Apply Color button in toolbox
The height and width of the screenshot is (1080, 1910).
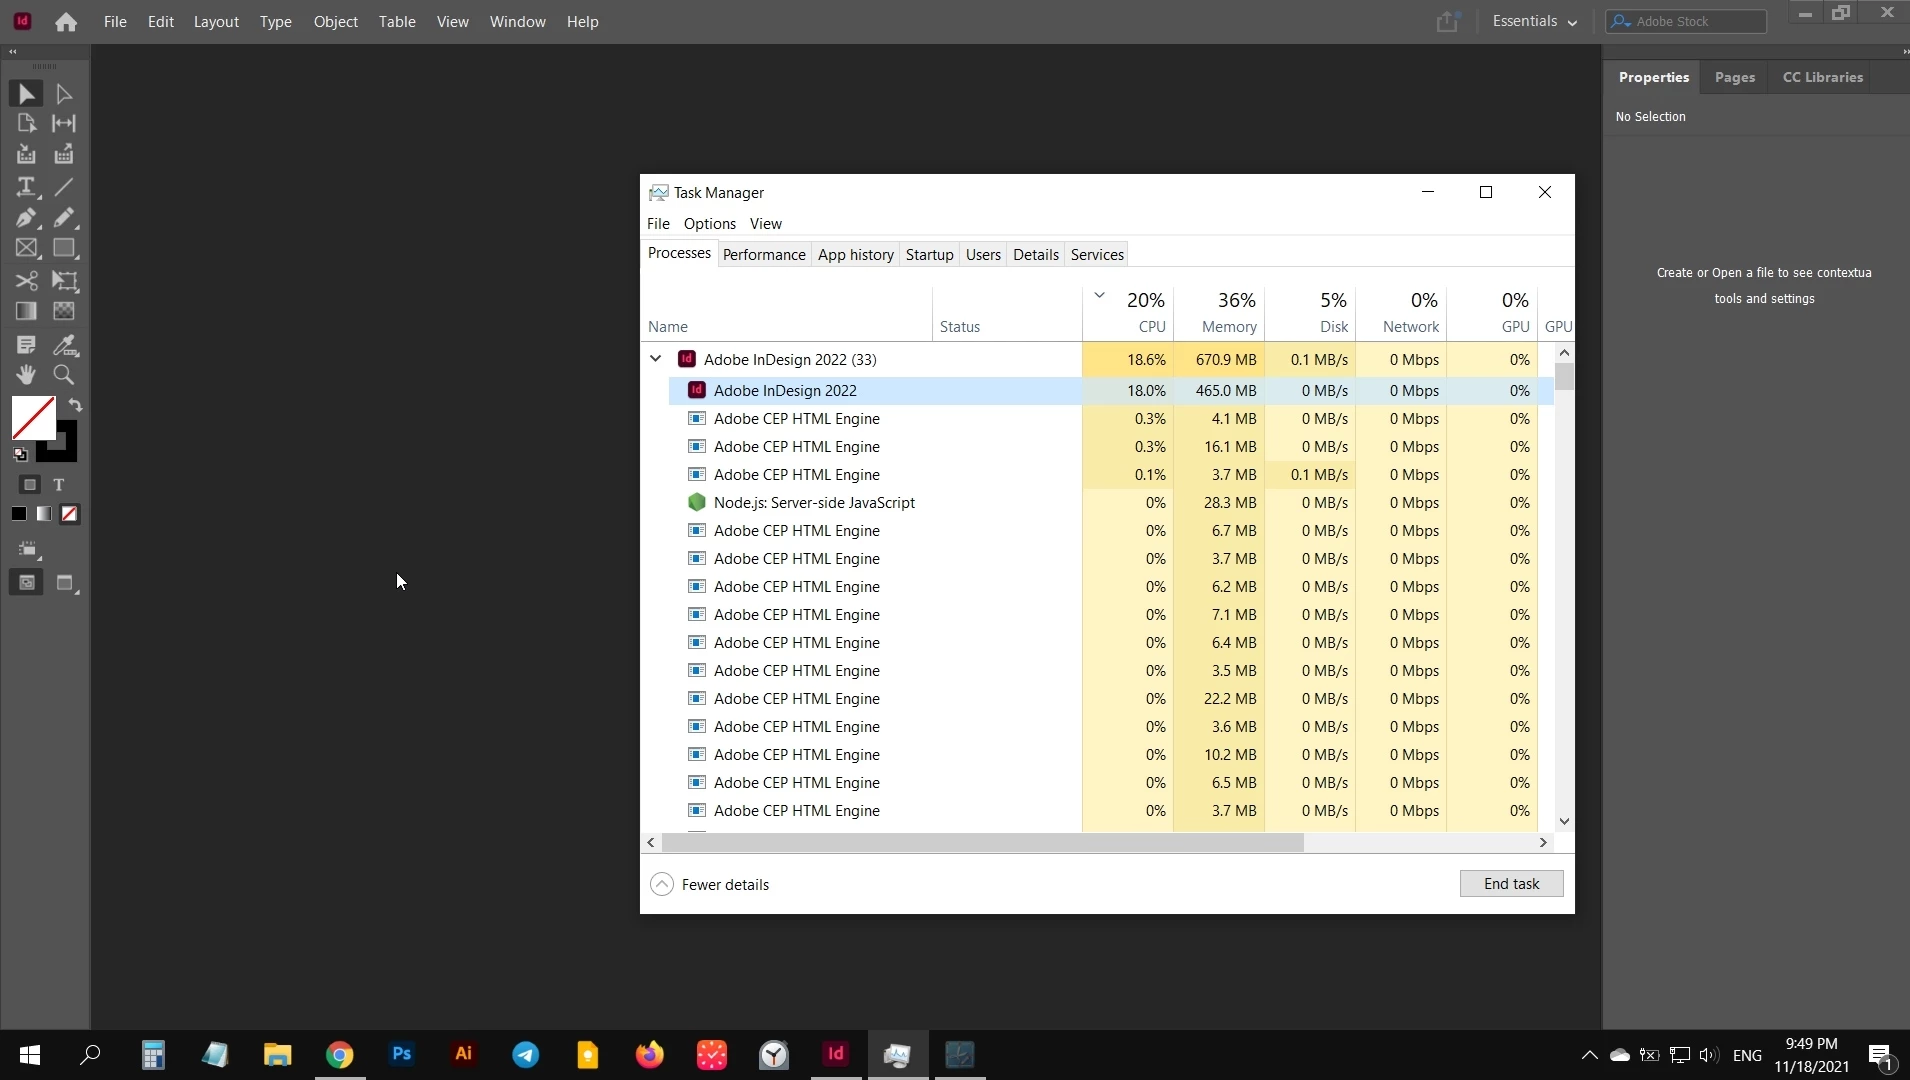click(x=19, y=514)
